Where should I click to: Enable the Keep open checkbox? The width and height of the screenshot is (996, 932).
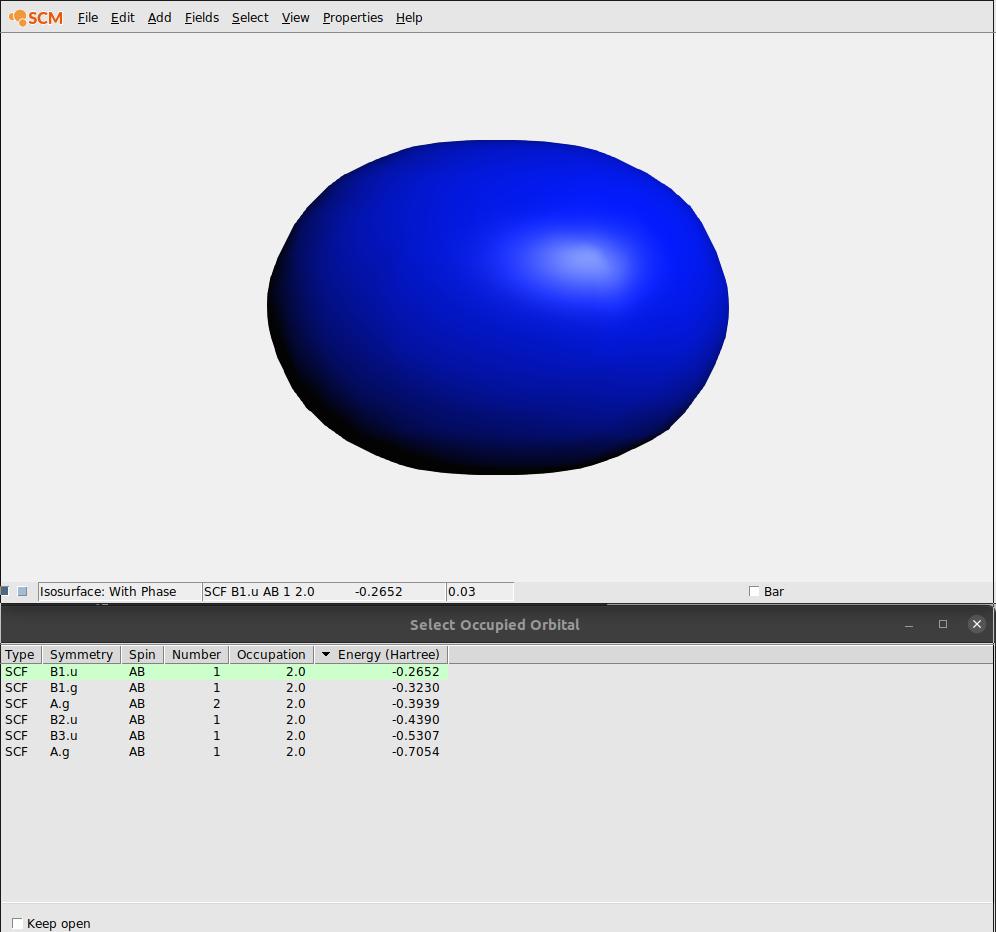point(16,923)
